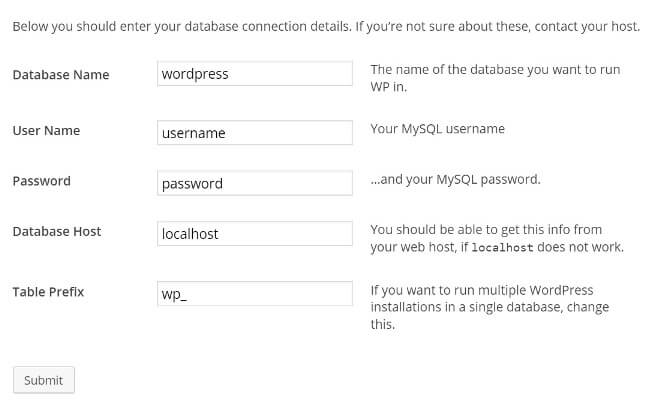
Task: Focus the Table Prefix field with wp_
Action: point(255,294)
